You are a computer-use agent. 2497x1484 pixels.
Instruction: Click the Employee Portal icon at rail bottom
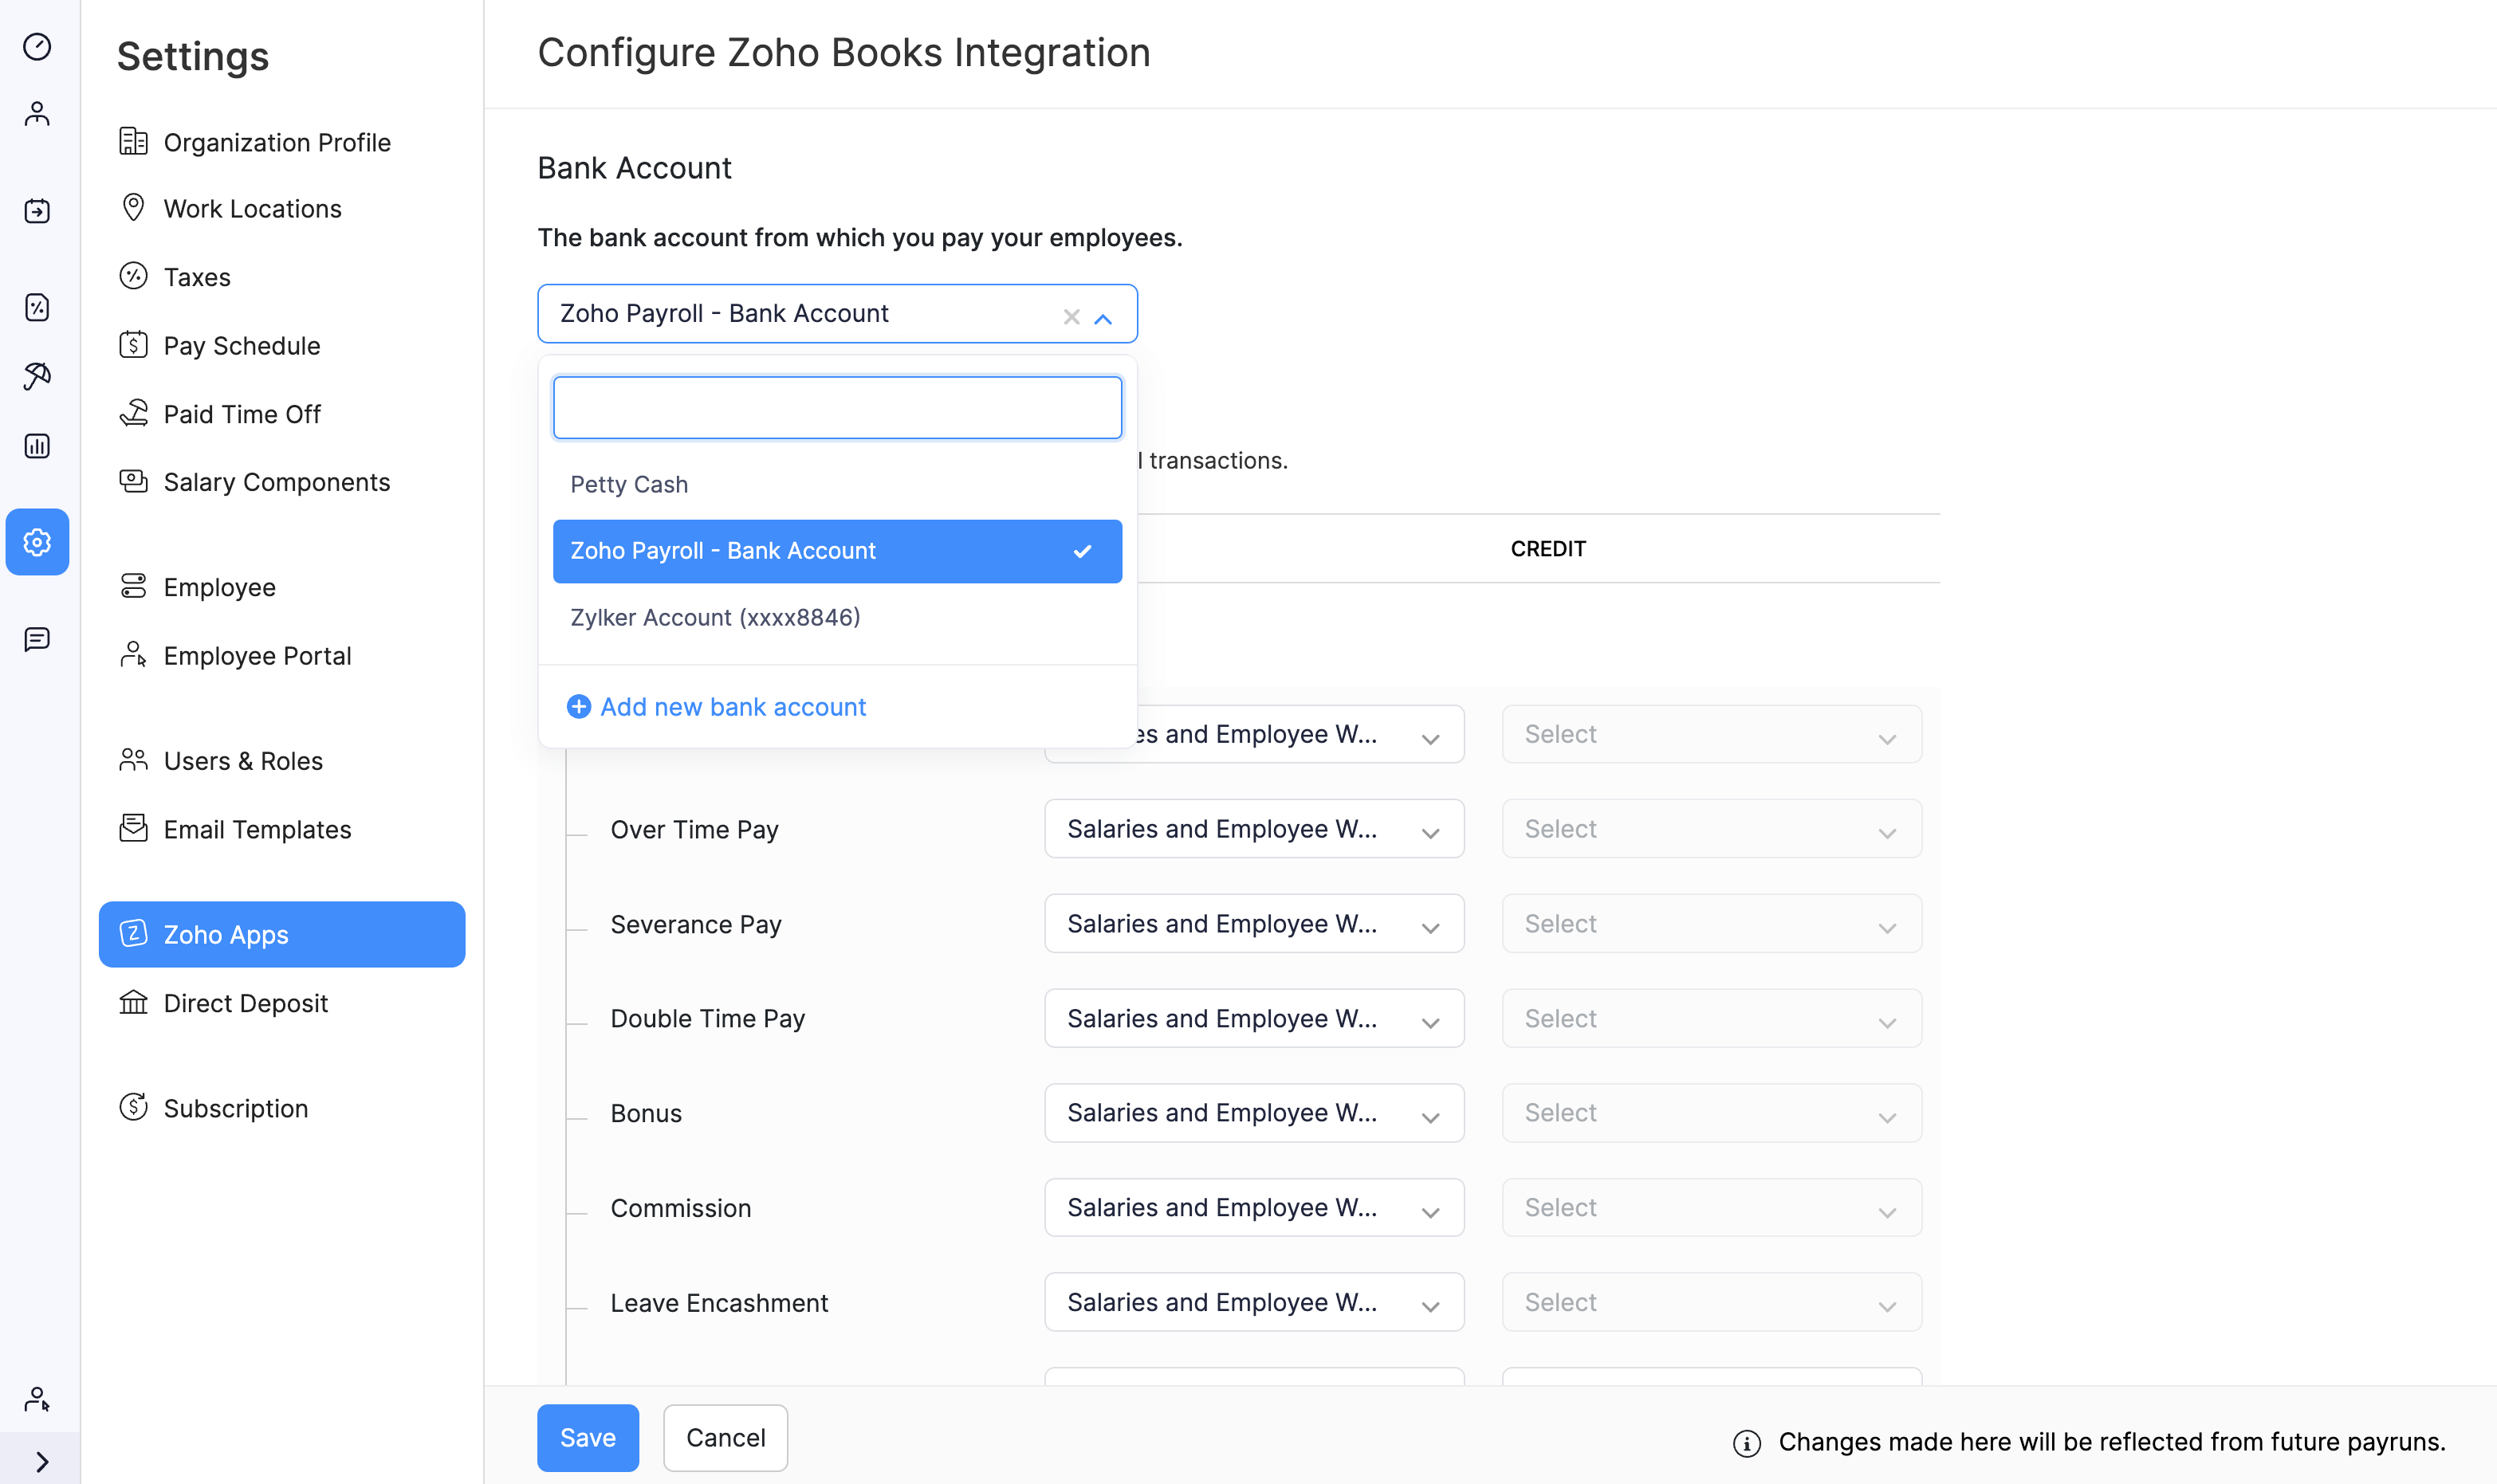pyautogui.click(x=37, y=1399)
